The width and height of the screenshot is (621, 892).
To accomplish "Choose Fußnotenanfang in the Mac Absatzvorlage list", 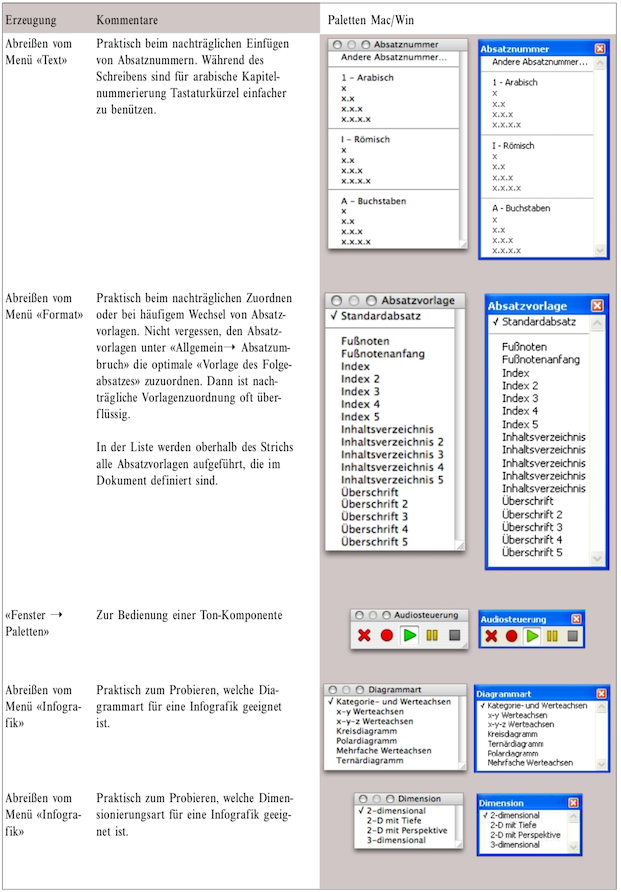I will coord(383,354).
